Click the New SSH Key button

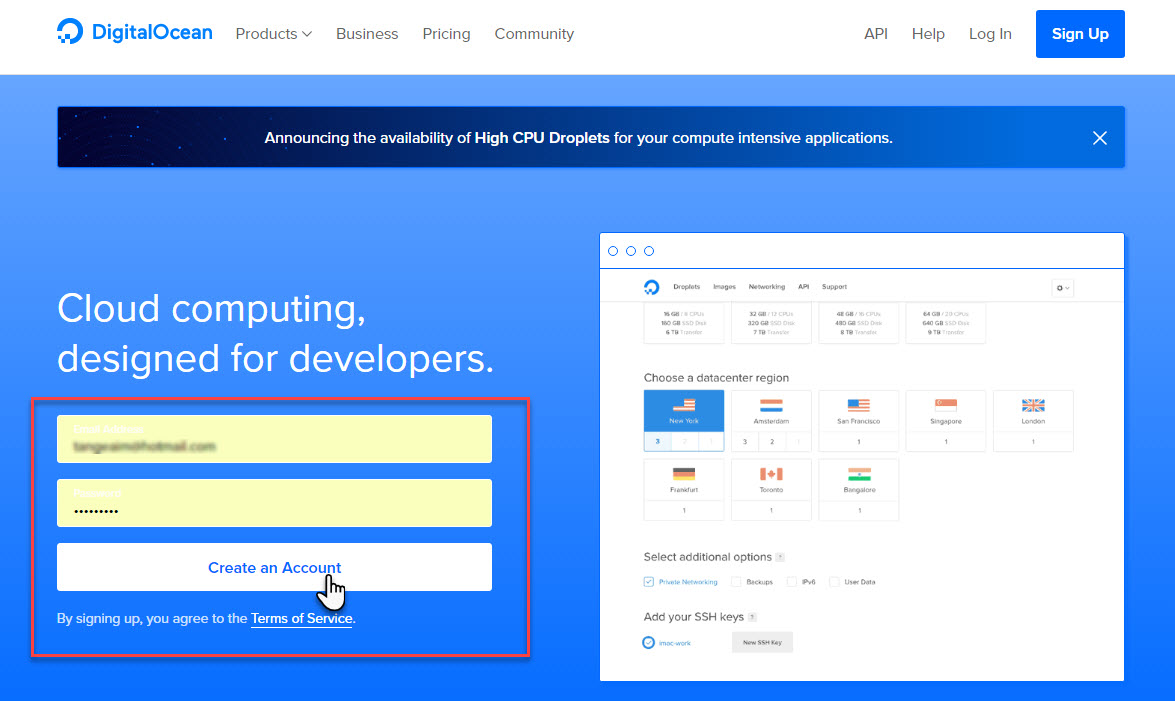(762, 643)
